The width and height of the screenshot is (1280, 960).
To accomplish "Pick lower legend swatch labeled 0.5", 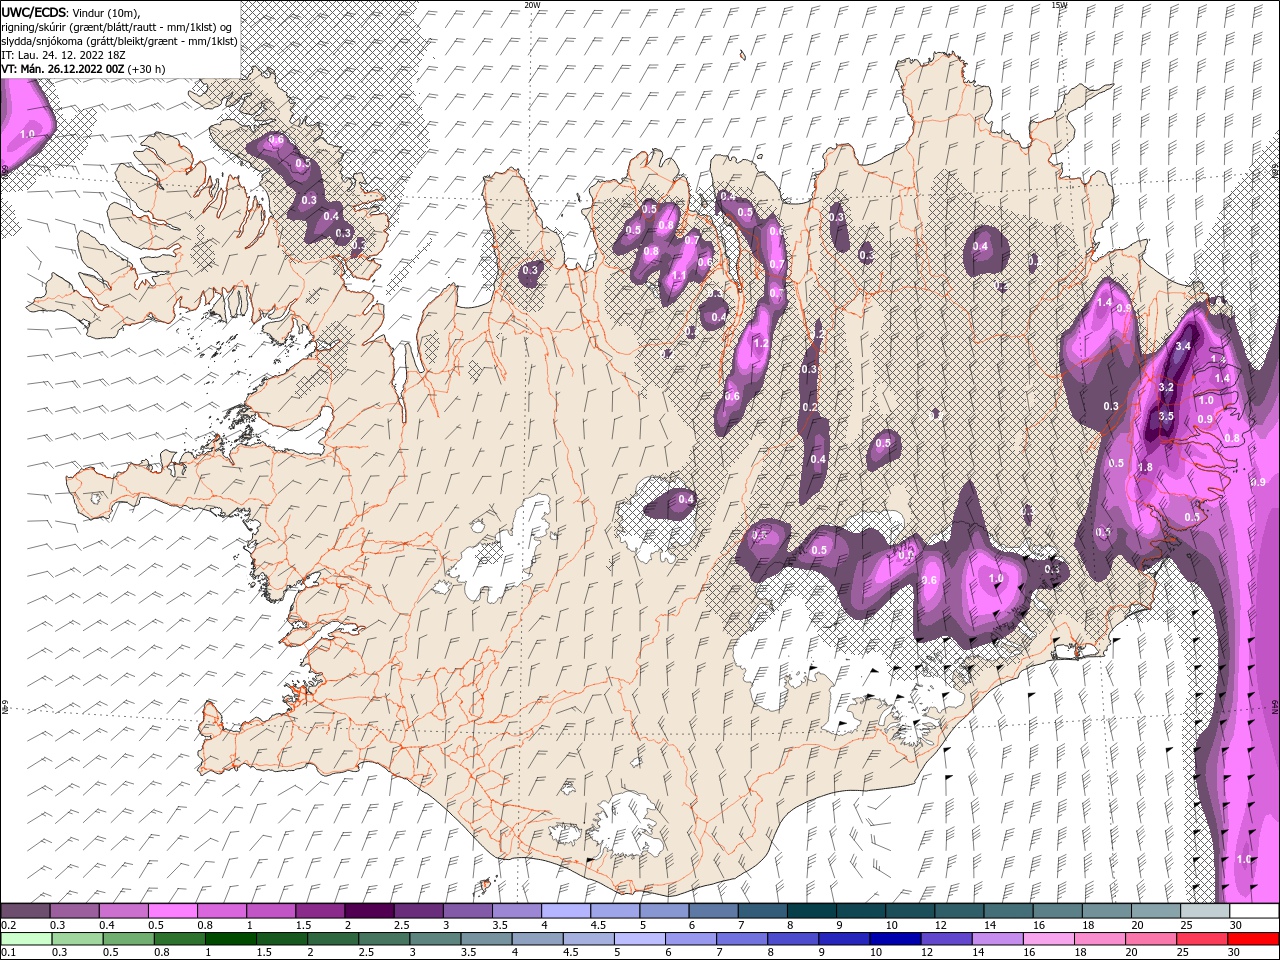I will [x=128, y=939].
